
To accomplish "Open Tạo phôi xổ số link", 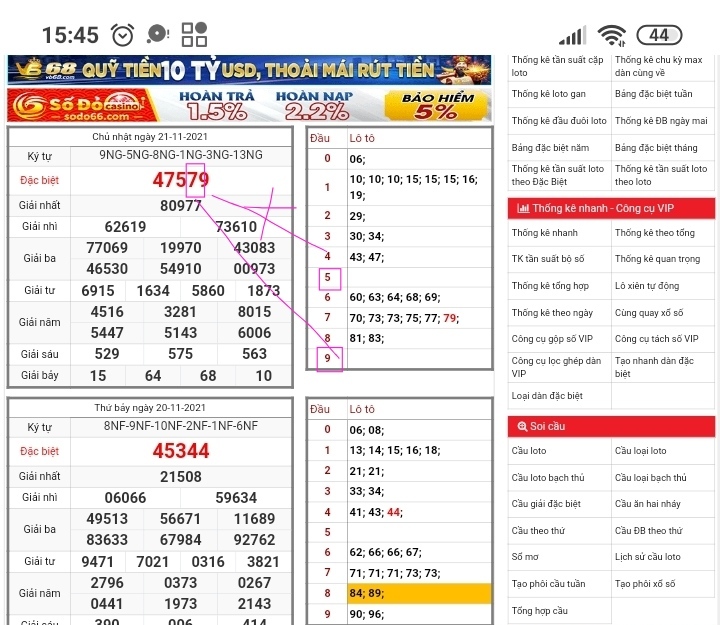I will 645,584.
